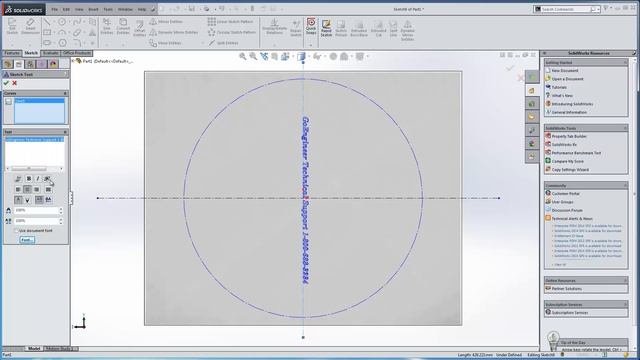Open Property Tab Builder link
Image resolution: width=640 pixels, height=360 pixels.
click(569, 136)
